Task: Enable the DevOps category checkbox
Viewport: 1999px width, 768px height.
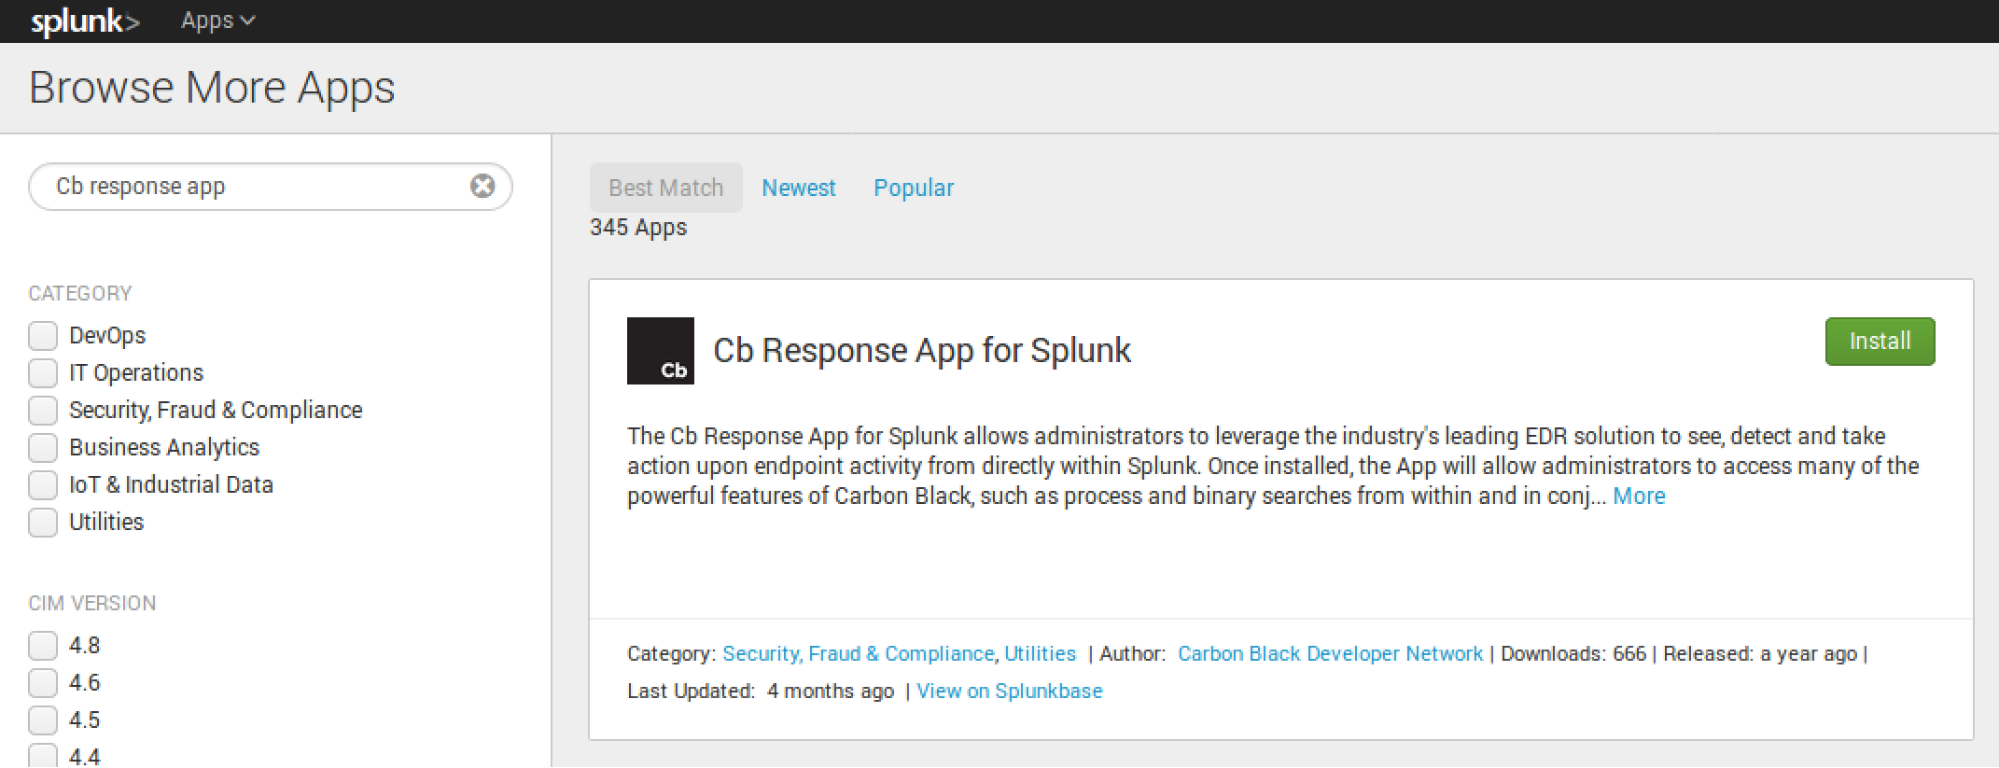Action: [x=43, y=336]
